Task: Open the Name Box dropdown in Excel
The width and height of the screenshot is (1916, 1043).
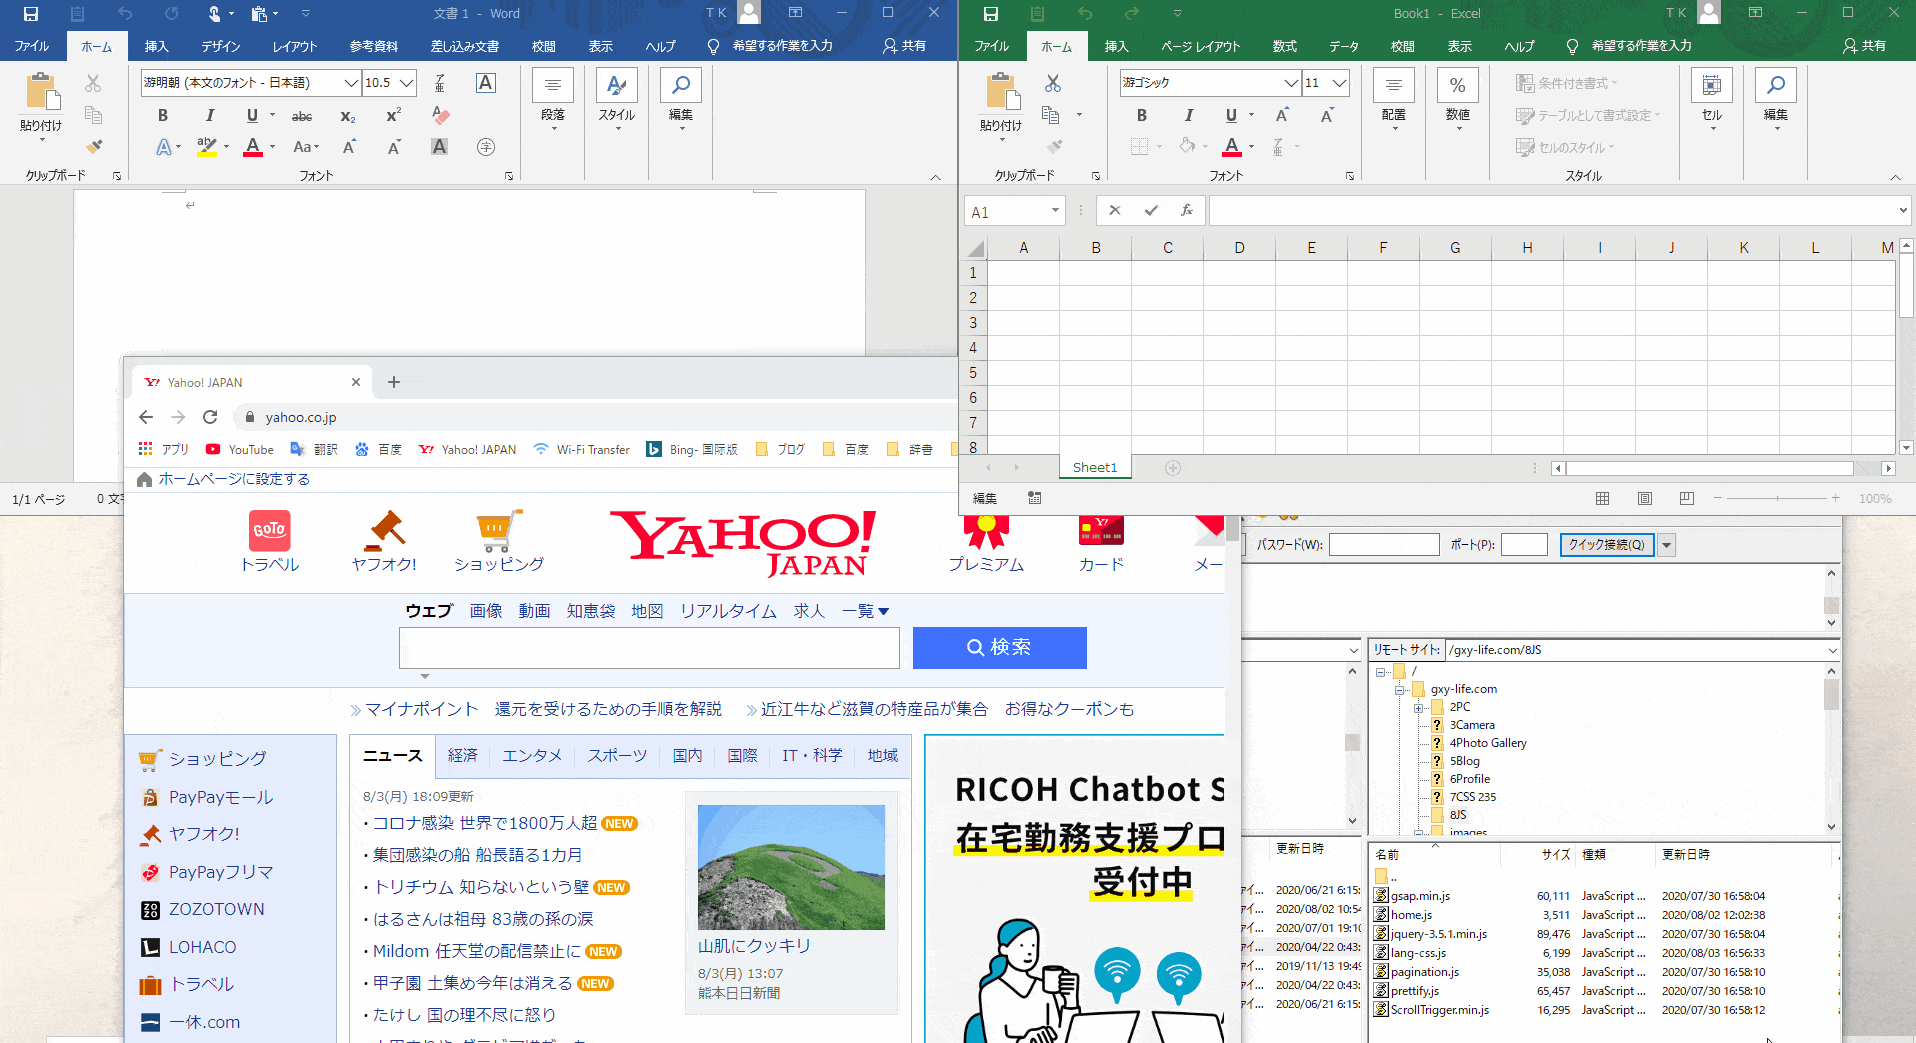Action: tap(1055, 211)
